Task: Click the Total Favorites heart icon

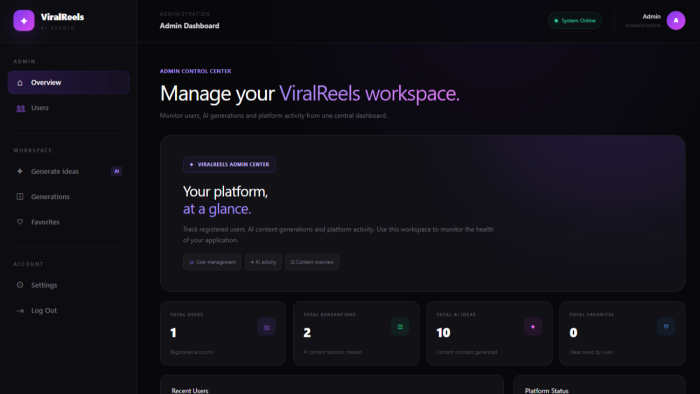Action: point(666,327)
